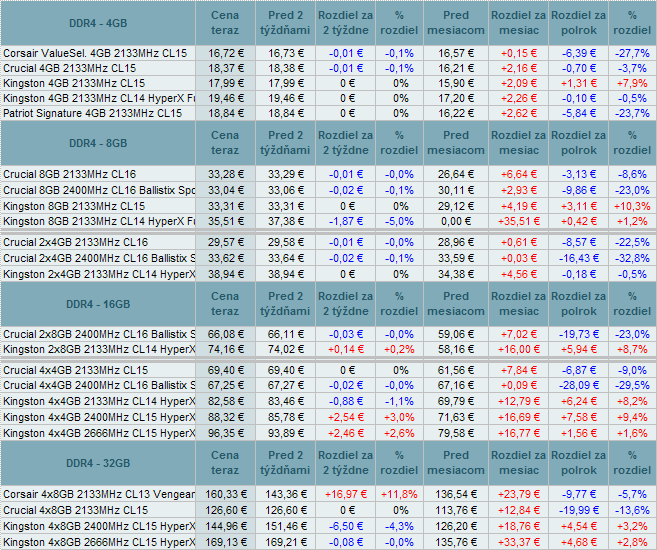Click the 82,58 € current price
The height and width of the screenshot is (550, 657).
[226, 401]
